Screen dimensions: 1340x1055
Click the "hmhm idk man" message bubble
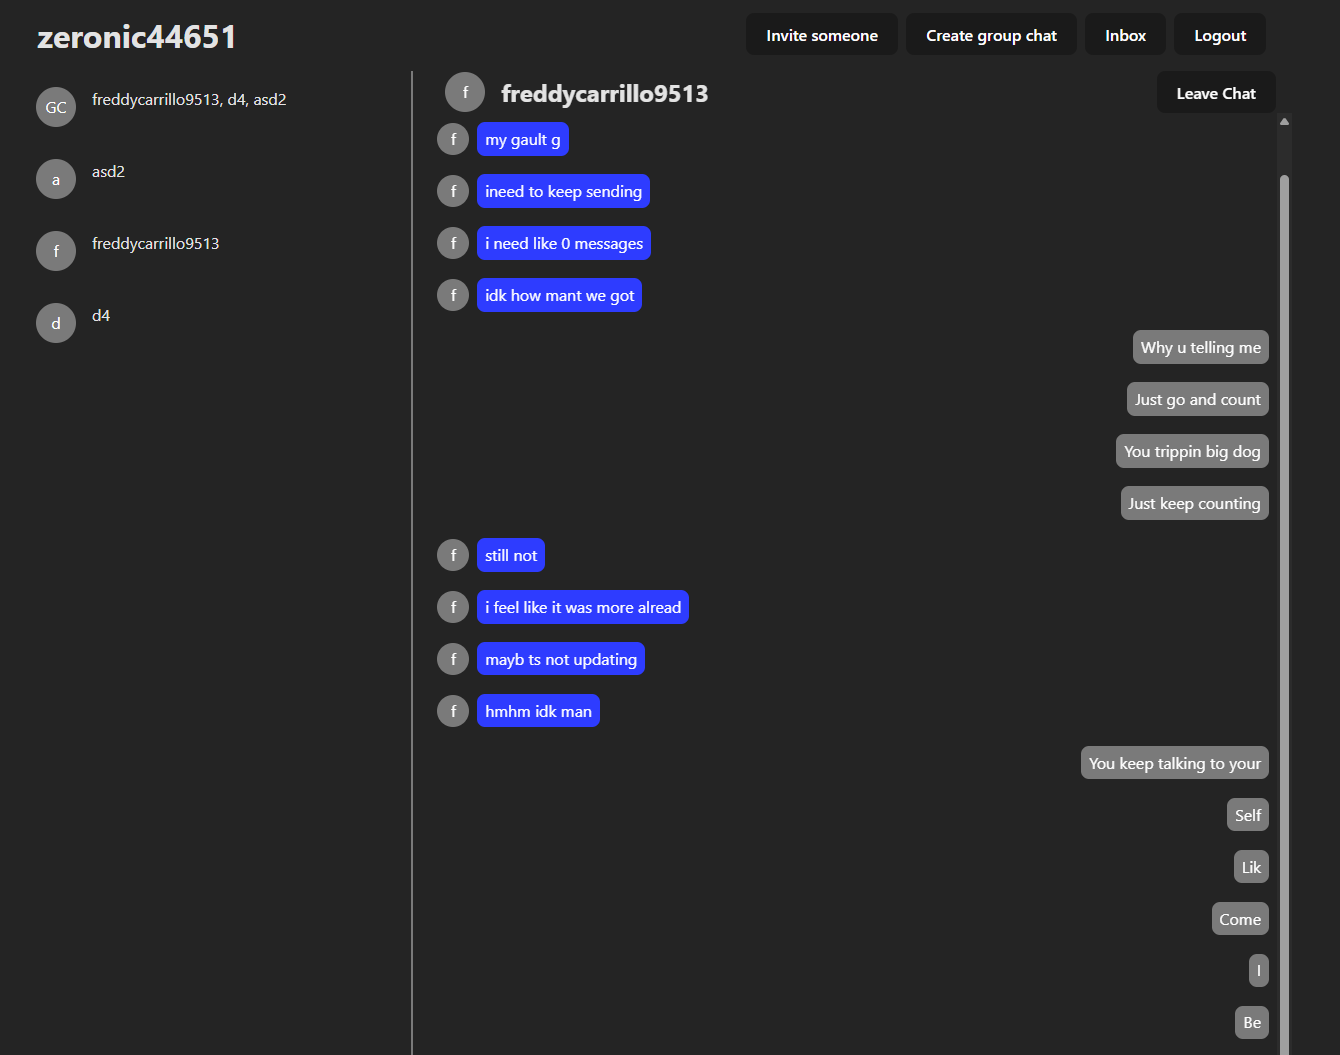coord(538,711)
